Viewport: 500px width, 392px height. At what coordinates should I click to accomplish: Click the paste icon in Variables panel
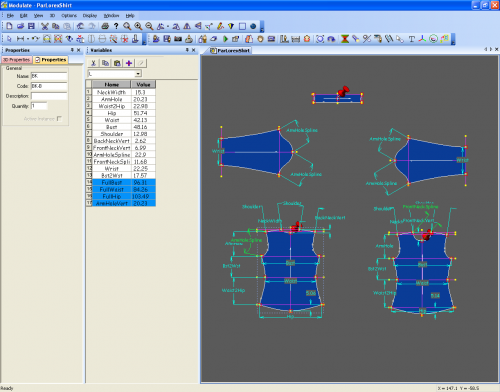(117, 63)
